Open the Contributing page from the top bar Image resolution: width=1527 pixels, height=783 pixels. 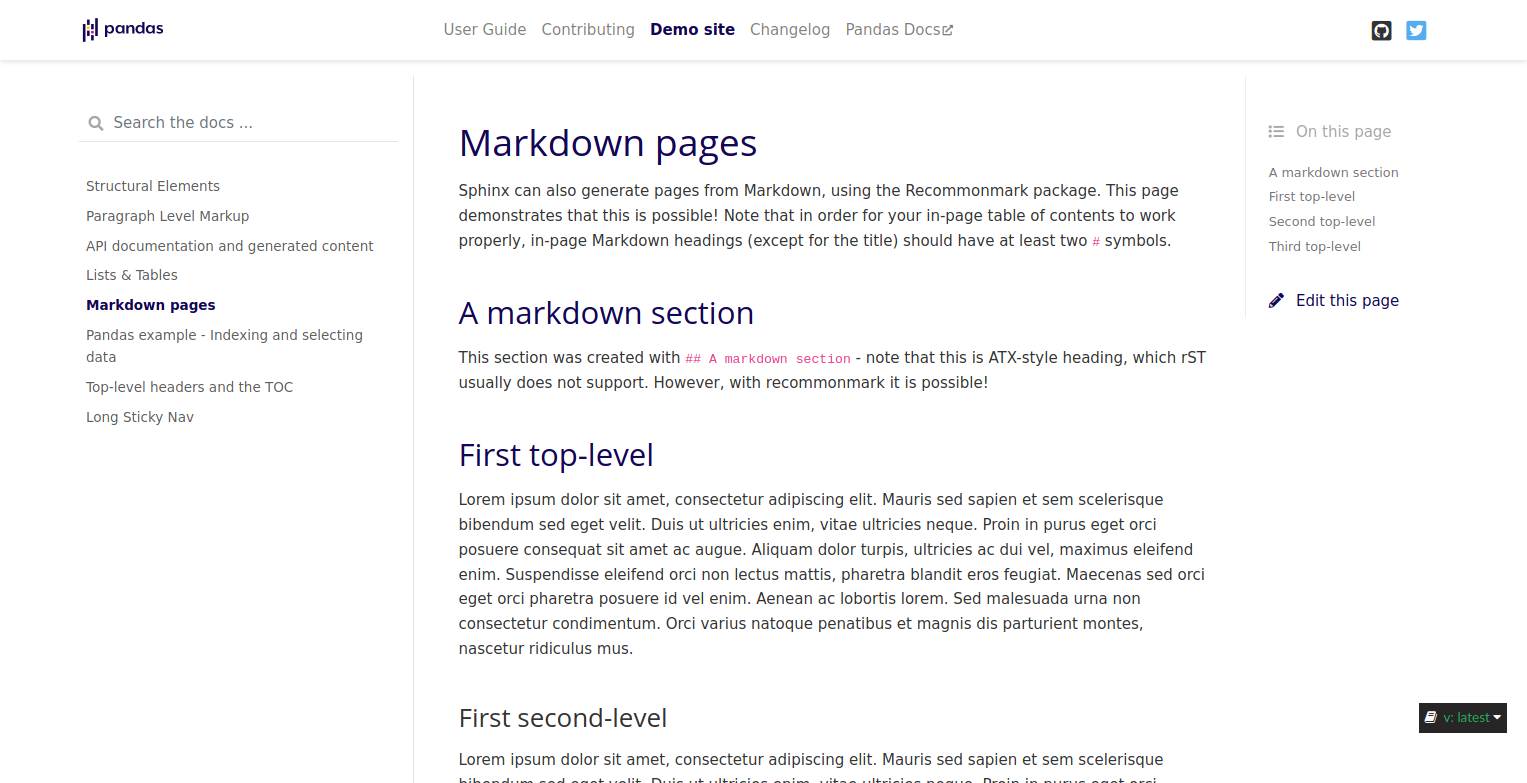[587, 29]
